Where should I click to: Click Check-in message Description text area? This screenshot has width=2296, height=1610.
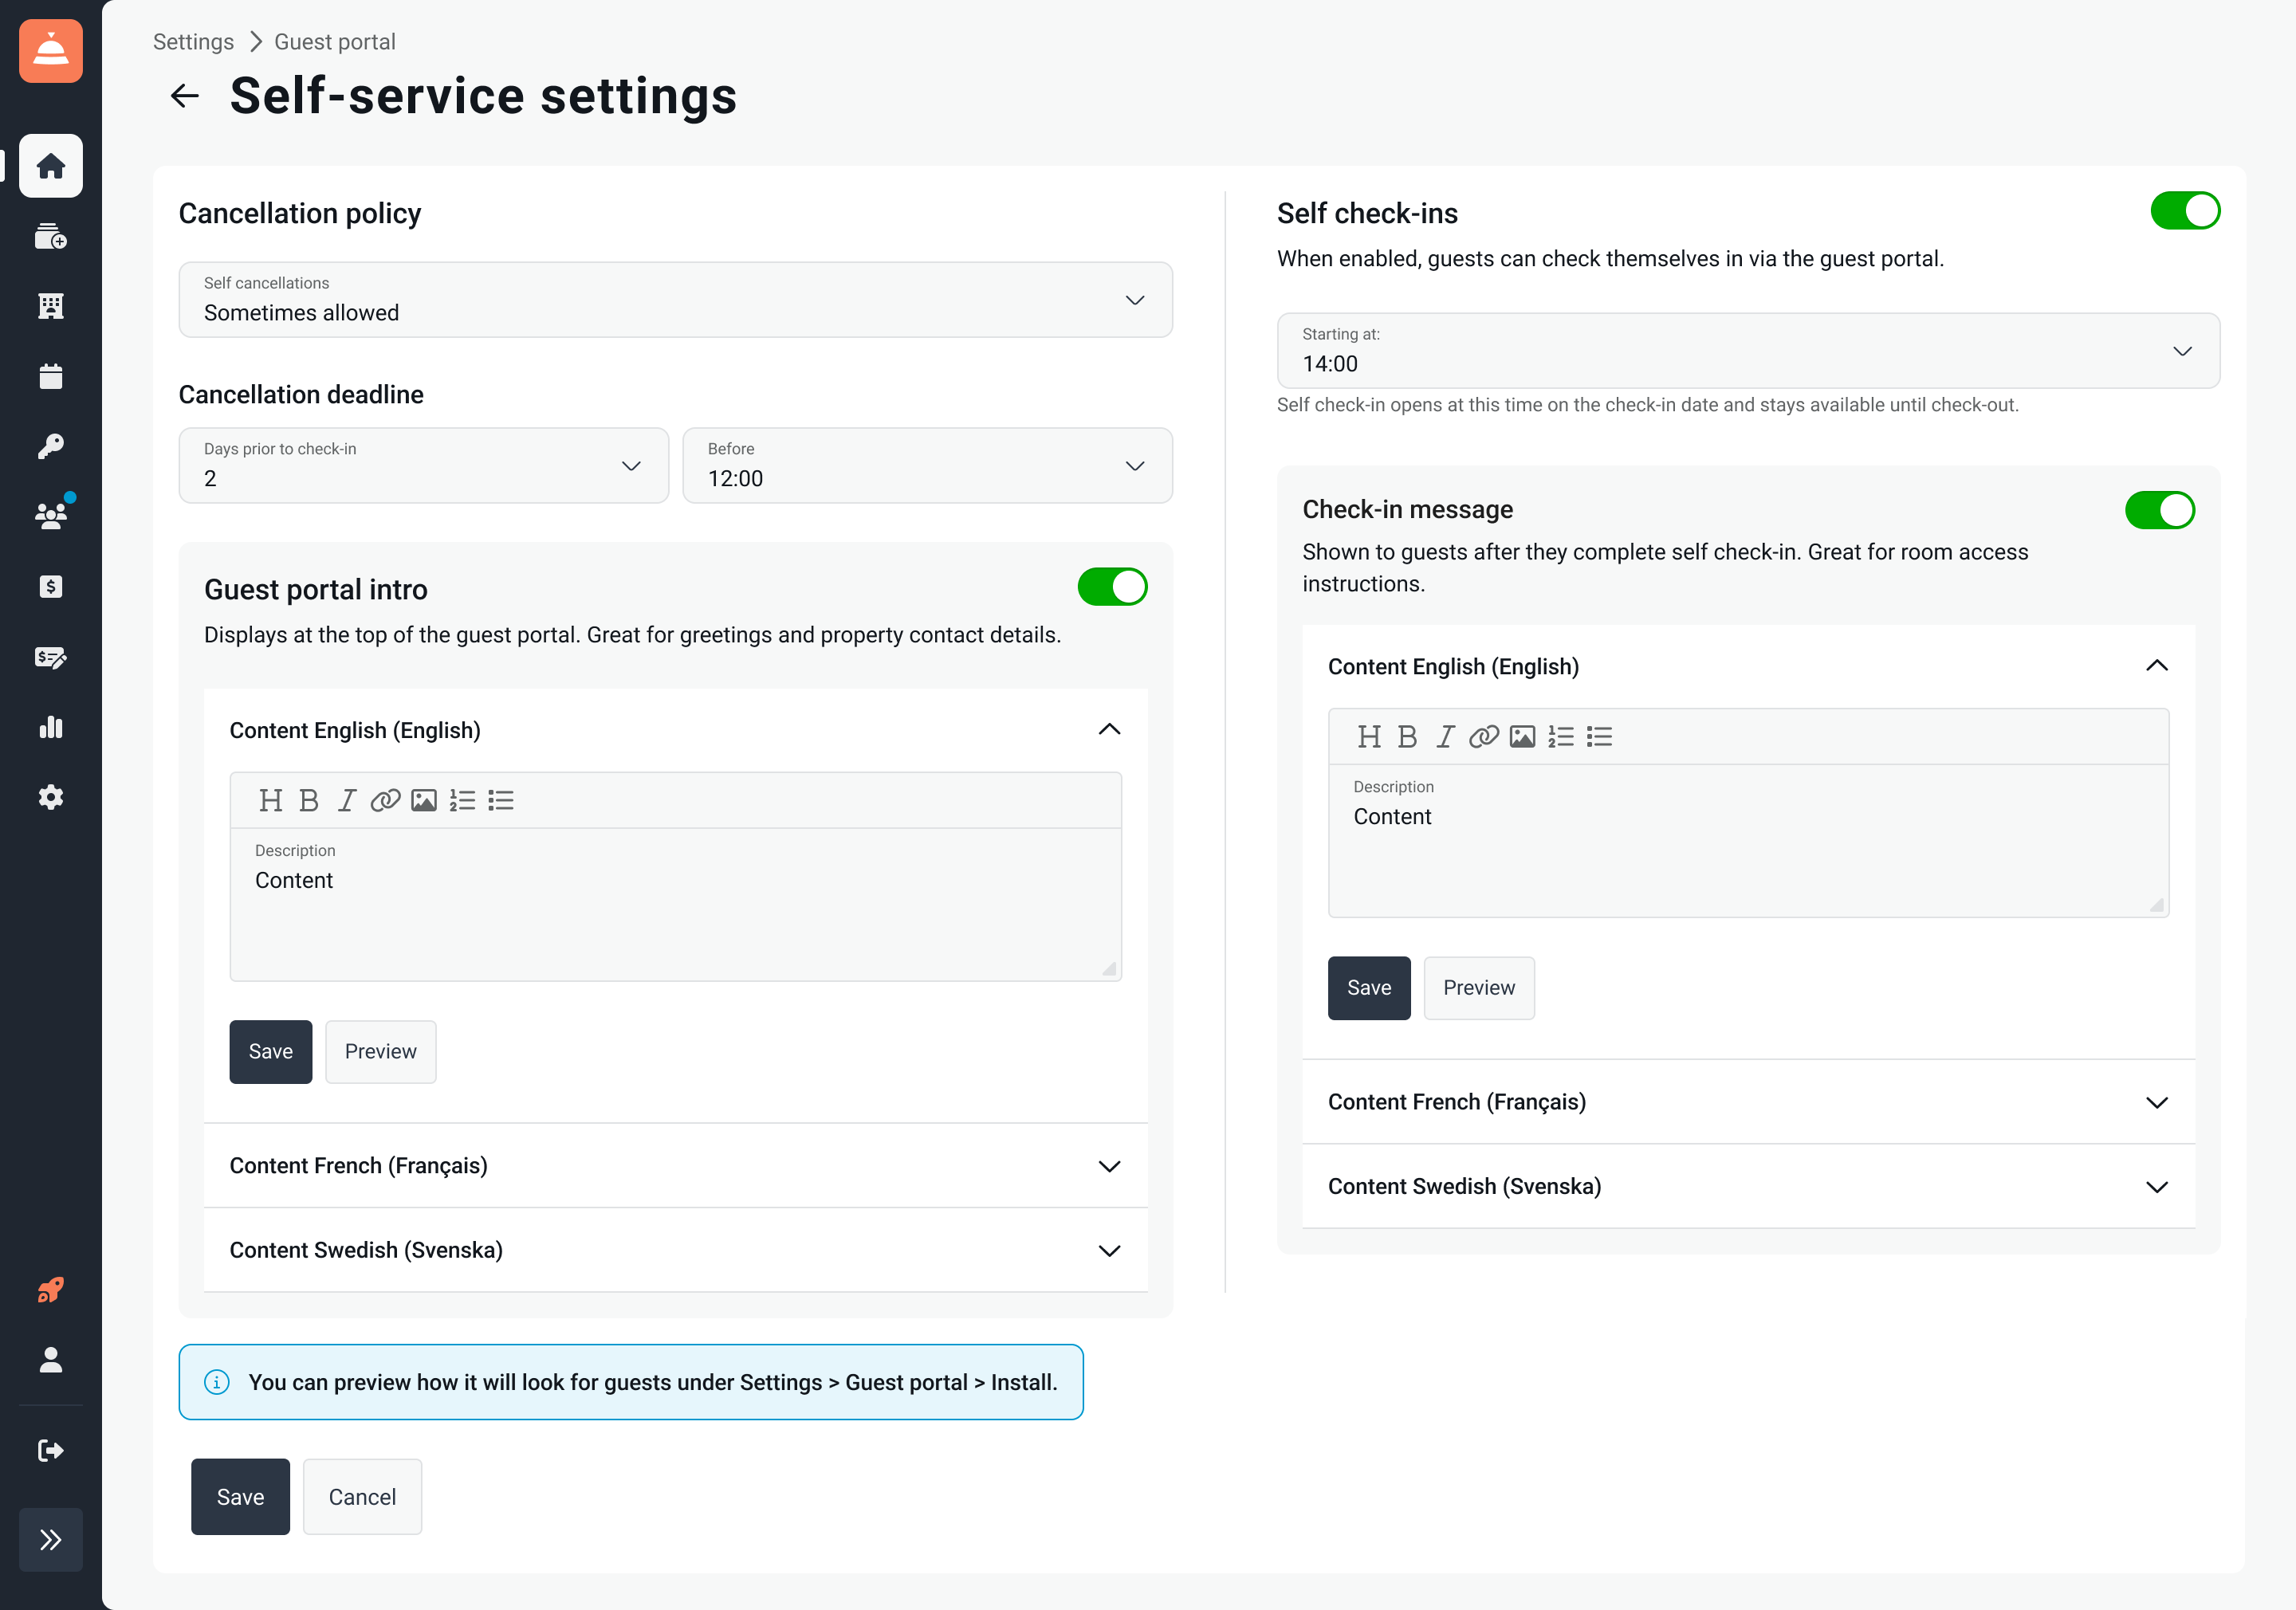1749,841
